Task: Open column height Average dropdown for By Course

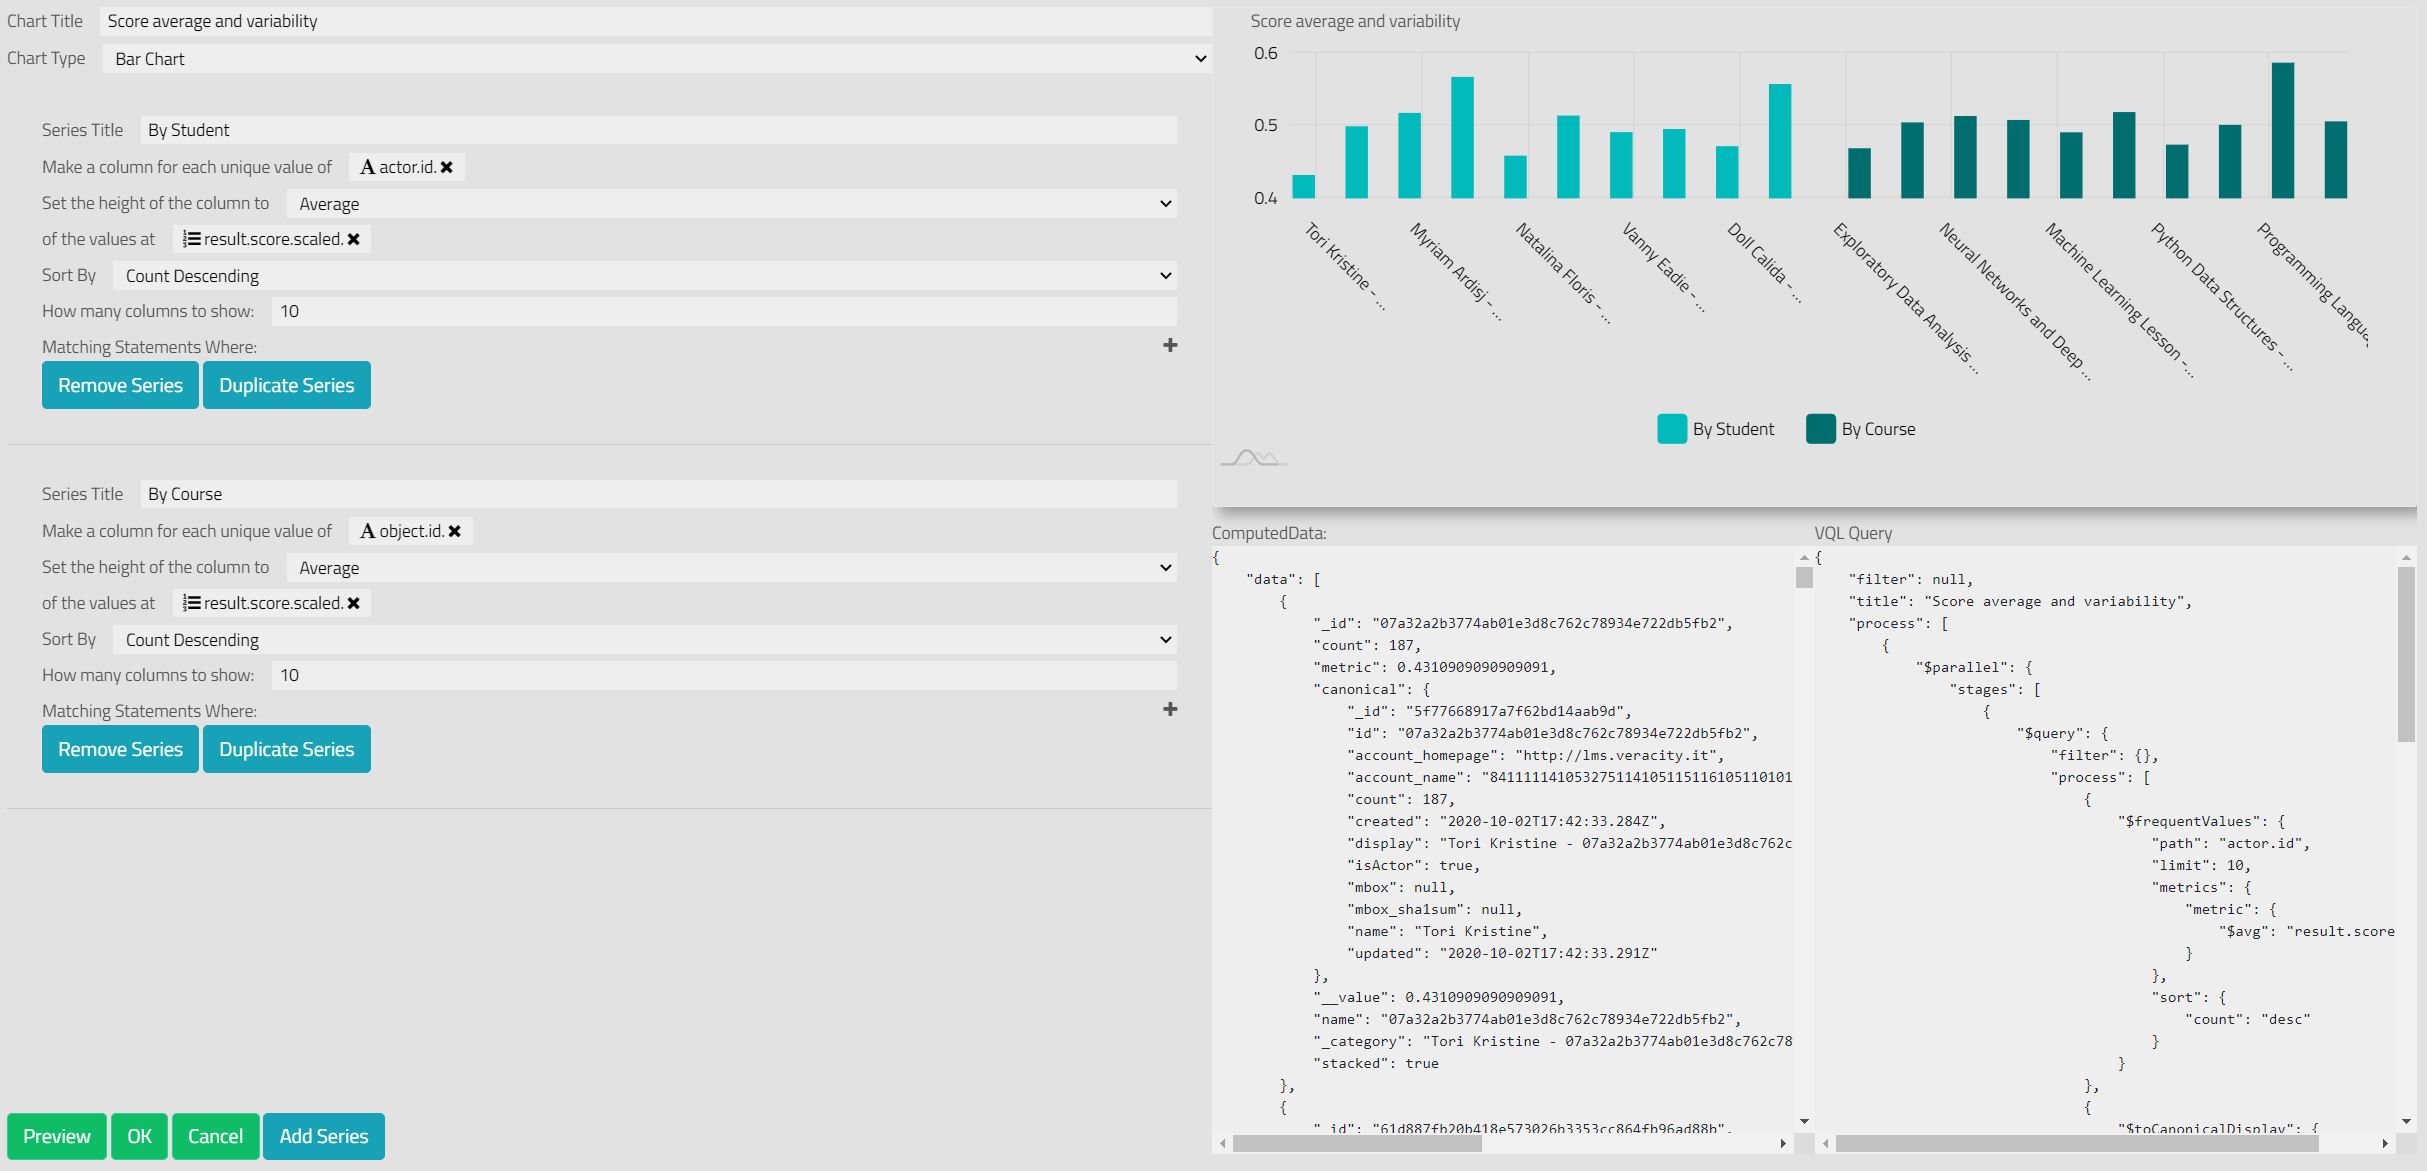Action: (731, 568)
